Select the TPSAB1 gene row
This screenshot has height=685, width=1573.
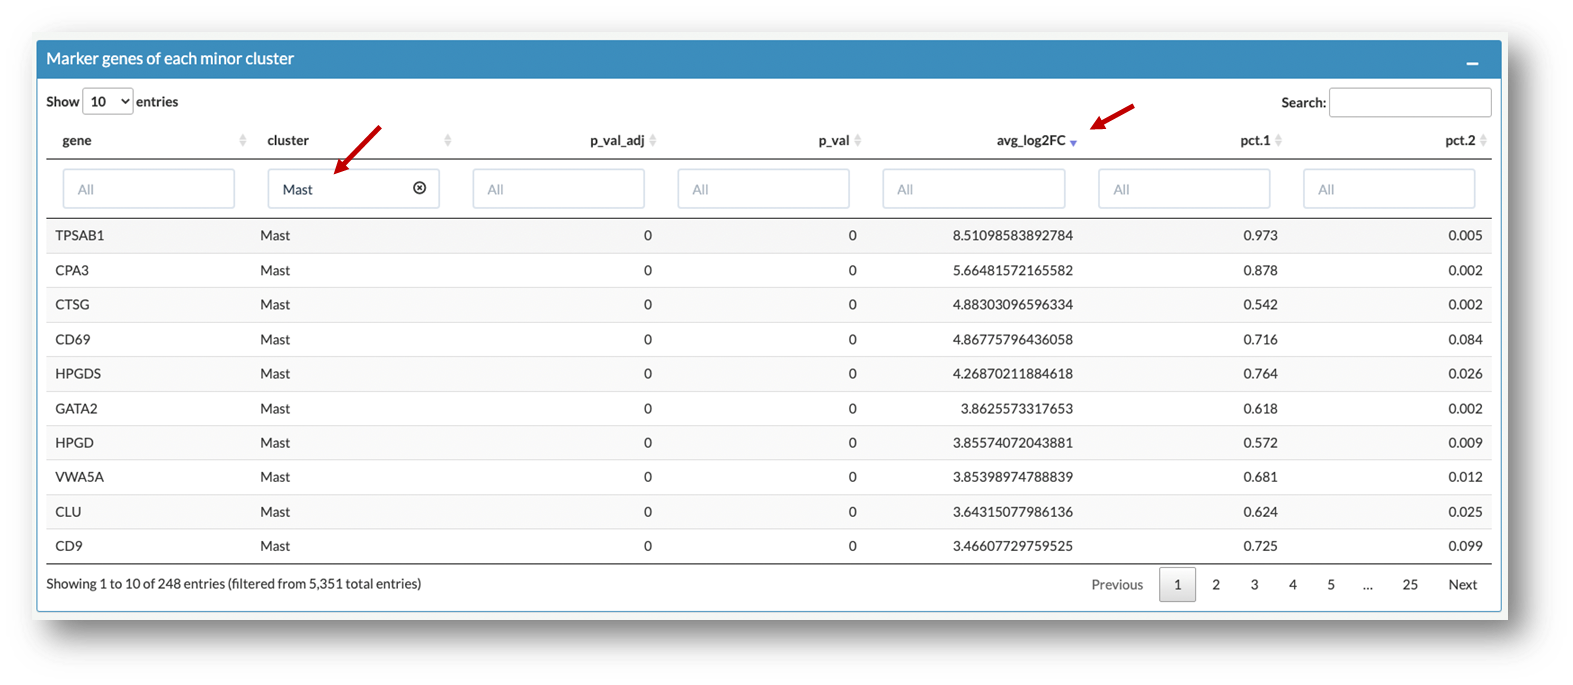80,236
